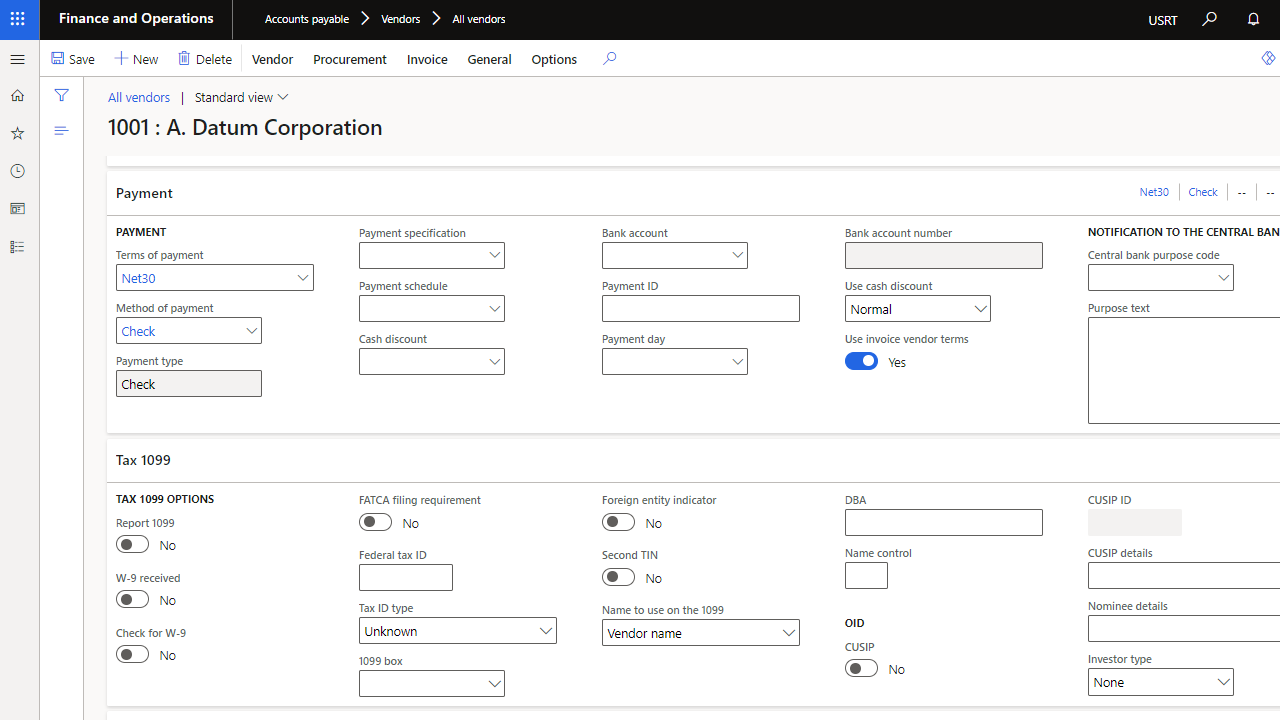The height and width of the screenshot is (720, 1280).
Task: Click the notifications bell icon
Action: point(1253,19)
